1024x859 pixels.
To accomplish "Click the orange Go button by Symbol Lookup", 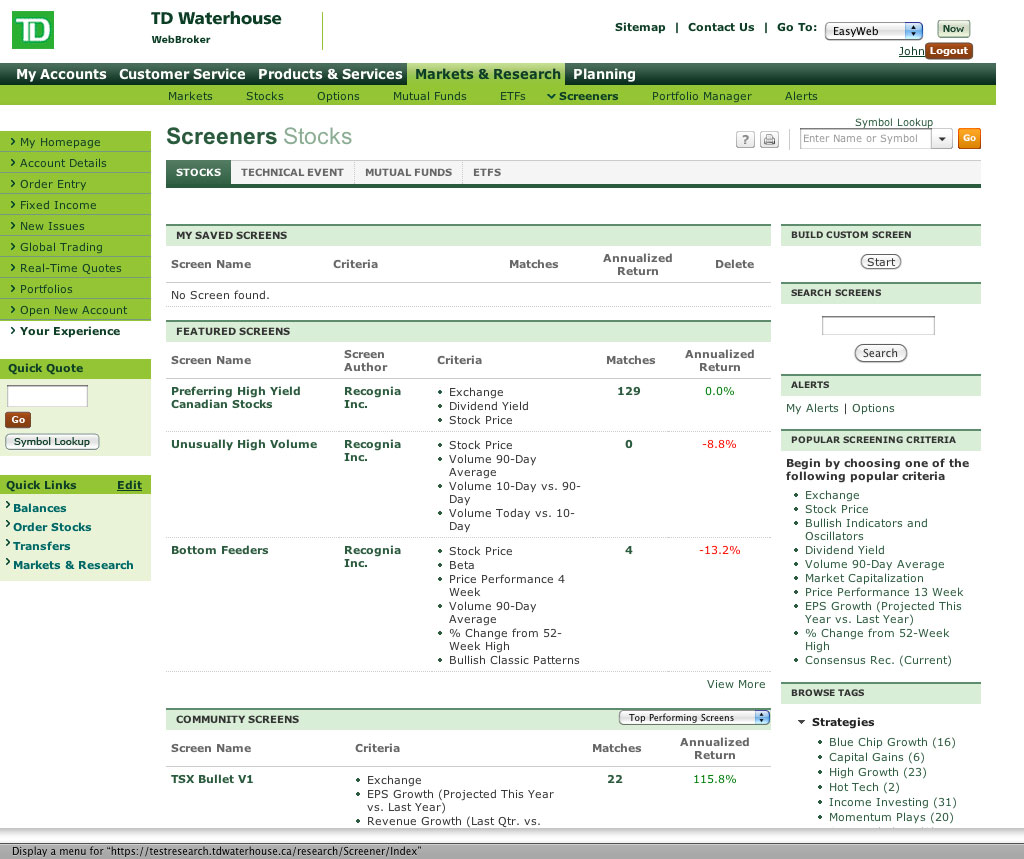I will [969, 138].
